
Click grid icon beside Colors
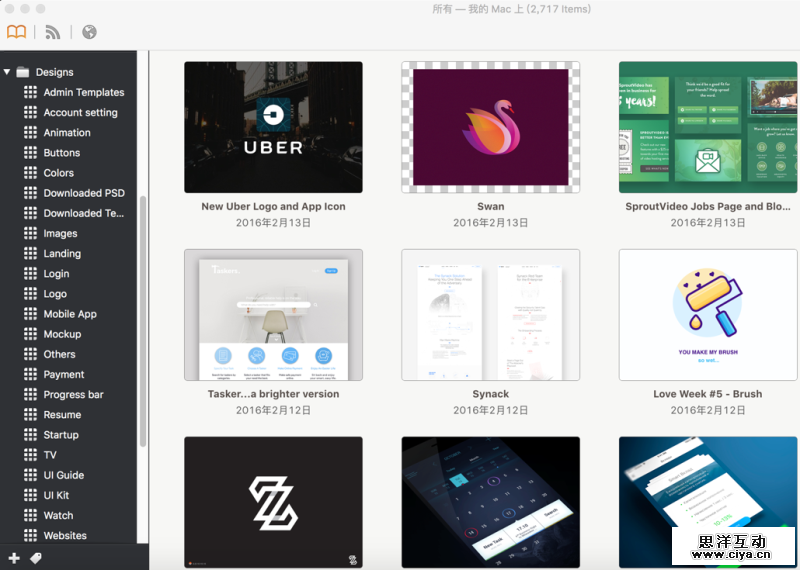(x=30, y=172)
